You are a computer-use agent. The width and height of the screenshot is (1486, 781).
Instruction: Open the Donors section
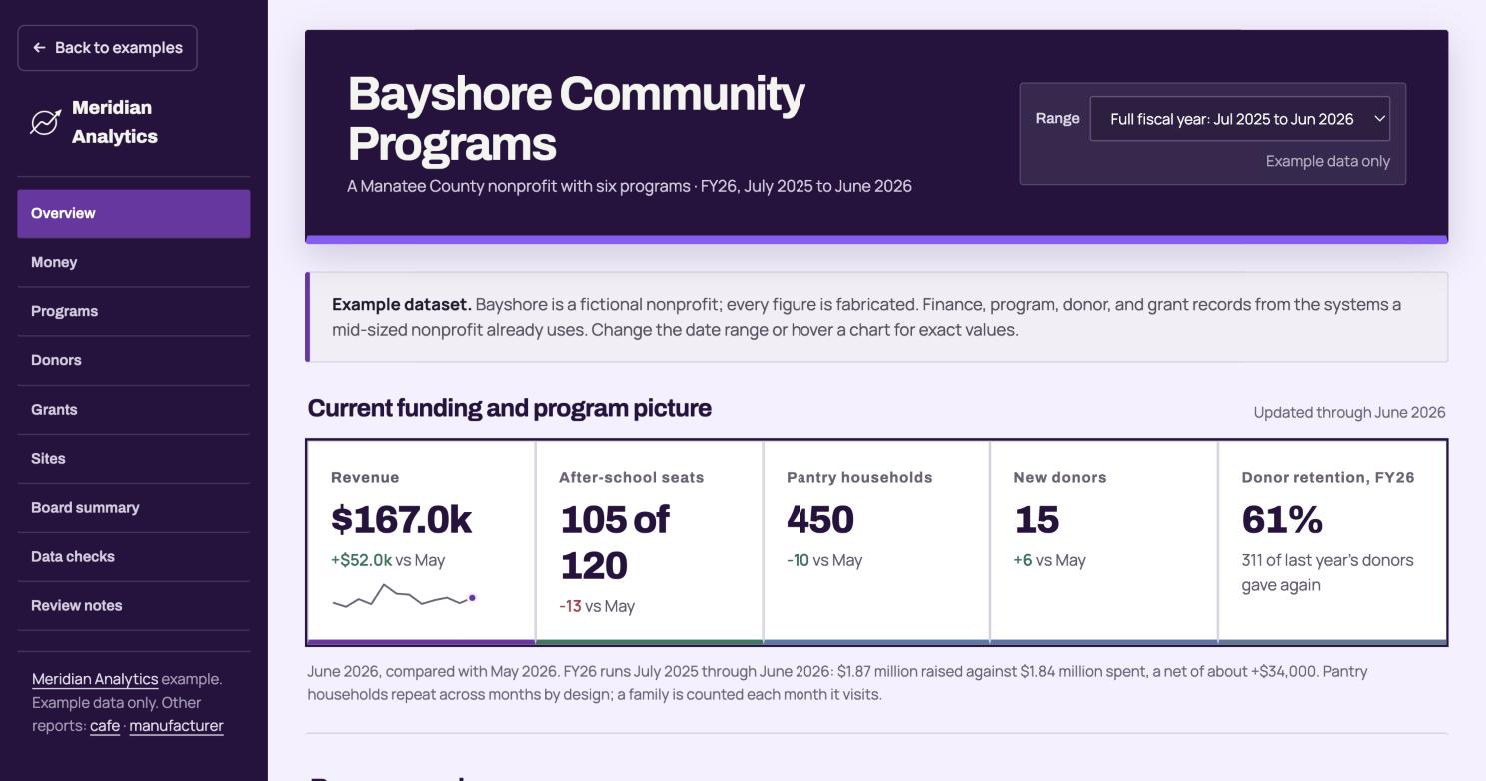coord(134,360)
